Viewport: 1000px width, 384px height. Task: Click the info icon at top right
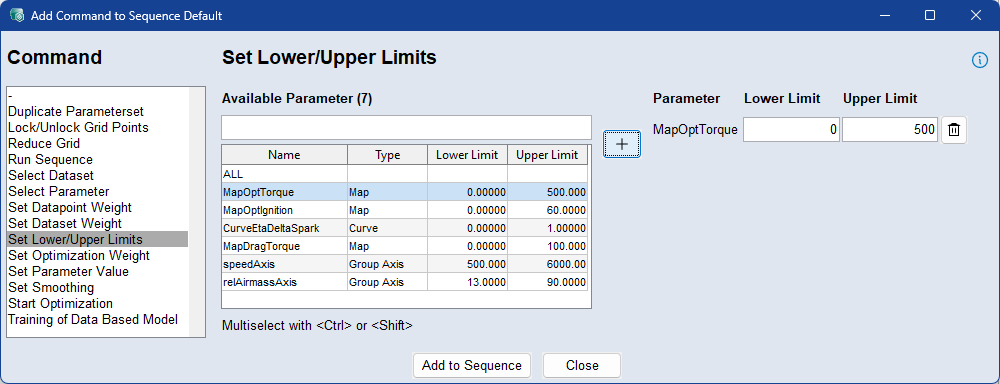click(x=979, y=60)
